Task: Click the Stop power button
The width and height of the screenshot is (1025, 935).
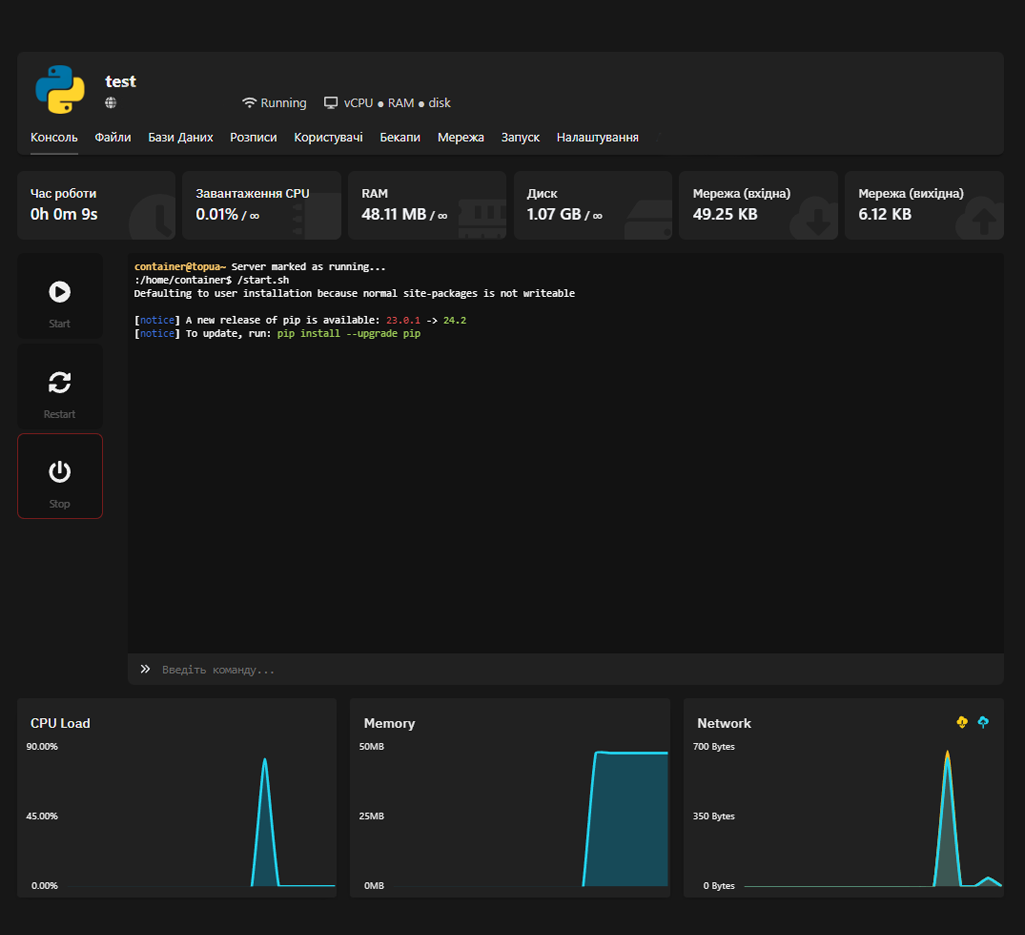Action: (x=60, y=472)
